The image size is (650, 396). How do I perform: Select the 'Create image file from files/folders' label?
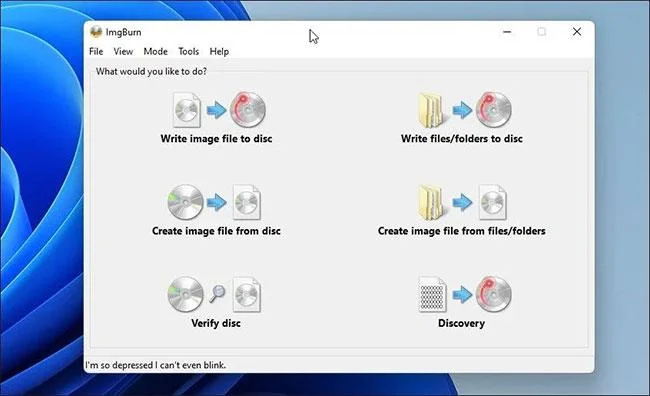[462, 231]
